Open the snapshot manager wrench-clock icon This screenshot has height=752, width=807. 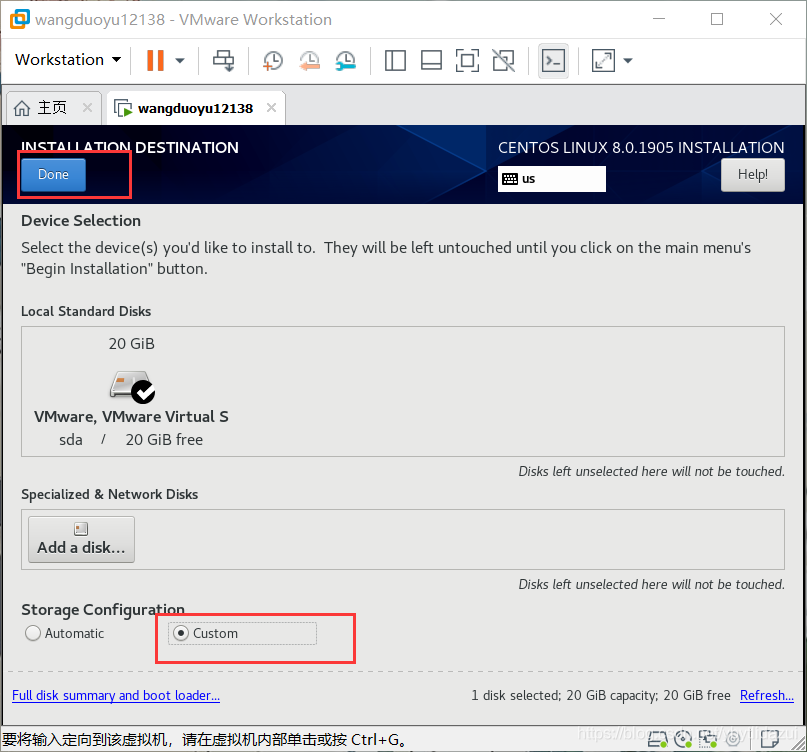click(346, 60)
